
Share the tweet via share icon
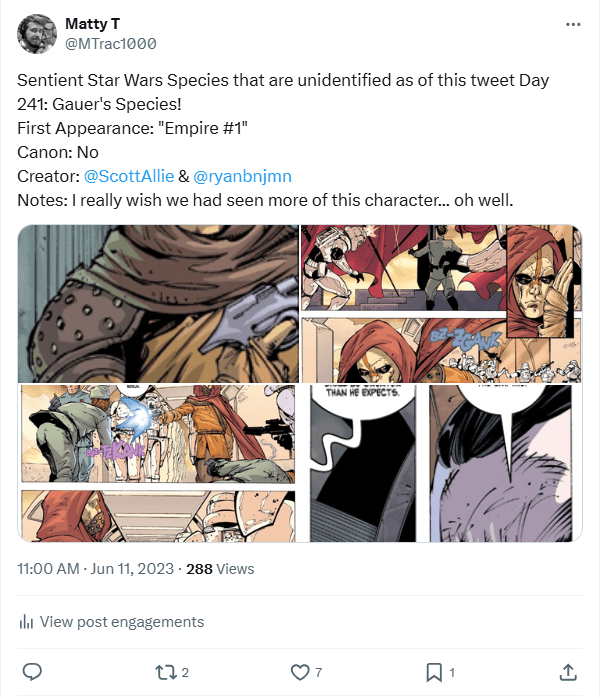coord(567,671)
